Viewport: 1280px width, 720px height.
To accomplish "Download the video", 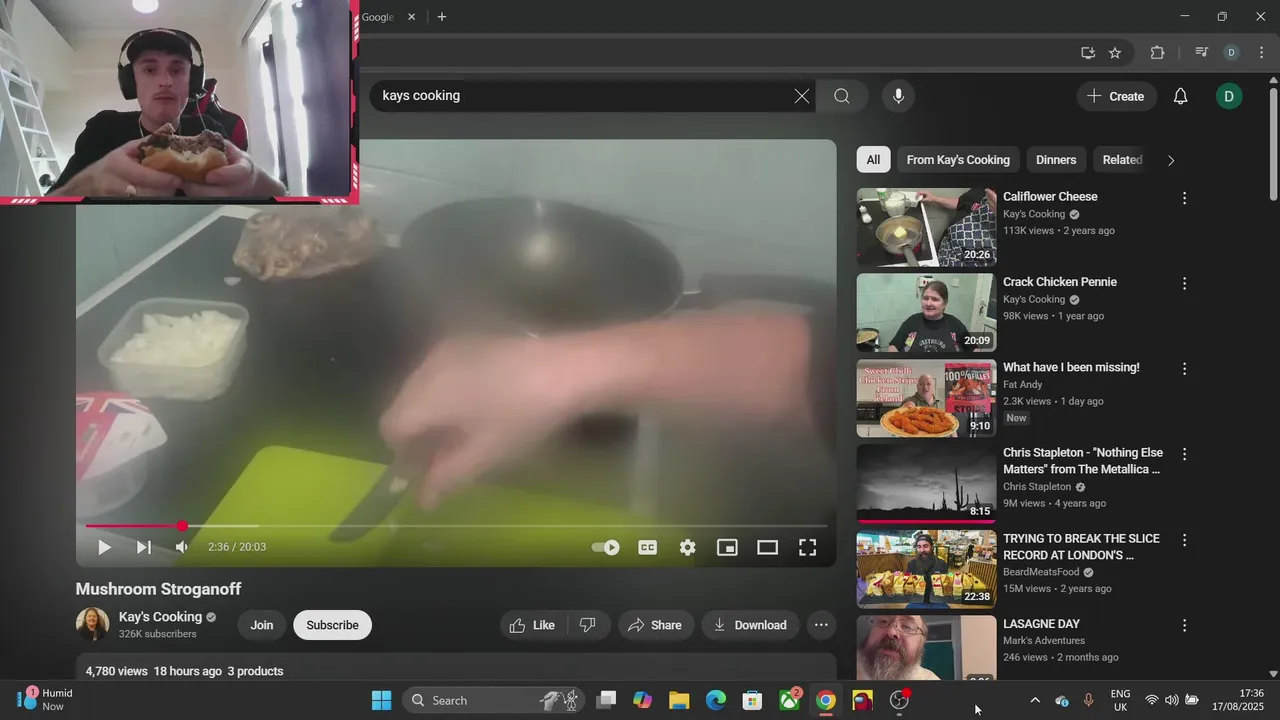I will (x=750, y=625).
